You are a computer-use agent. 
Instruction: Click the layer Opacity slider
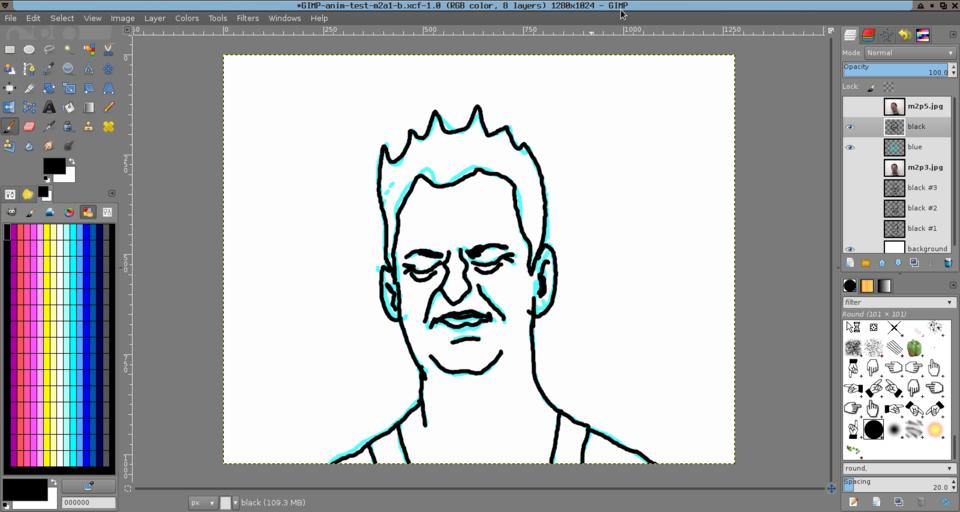click(x=897, y=70)
